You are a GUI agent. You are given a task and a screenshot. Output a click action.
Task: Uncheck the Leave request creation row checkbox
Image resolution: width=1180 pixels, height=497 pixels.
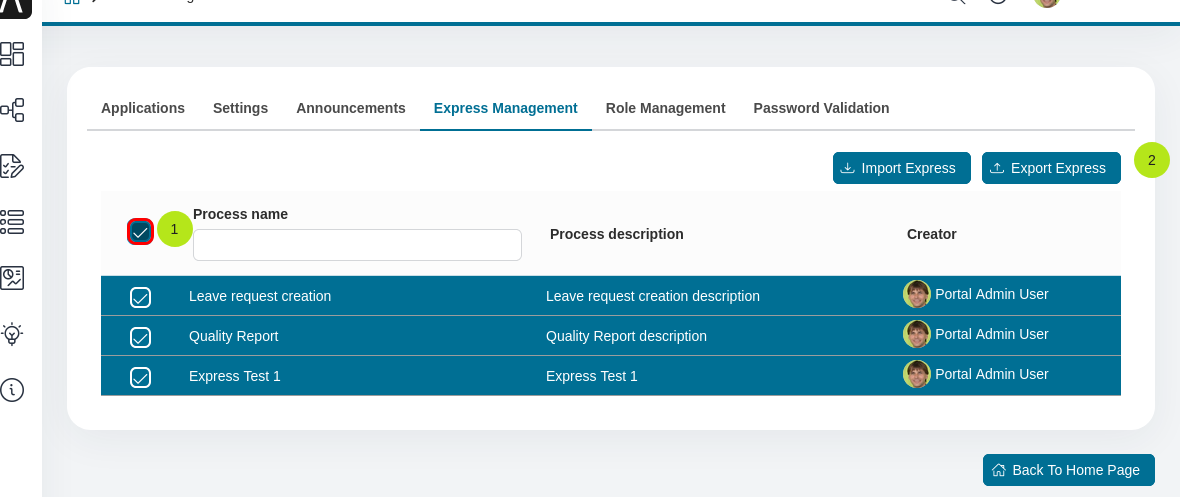[x=141, y=297]
